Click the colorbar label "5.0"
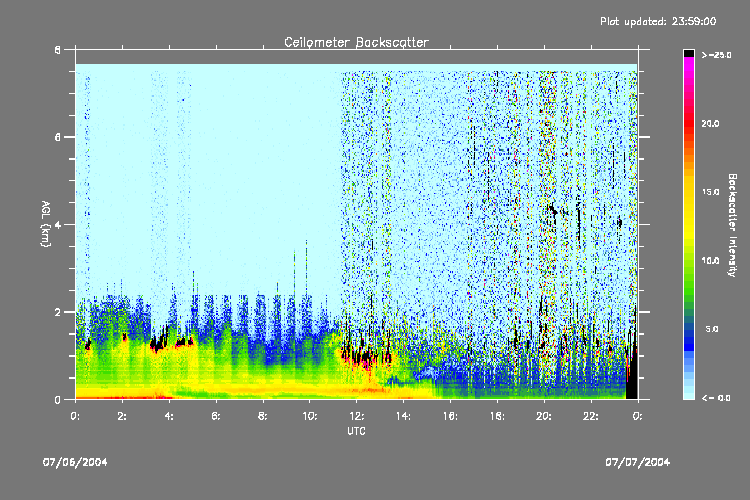The image size is (750, 500). (712, 329)
